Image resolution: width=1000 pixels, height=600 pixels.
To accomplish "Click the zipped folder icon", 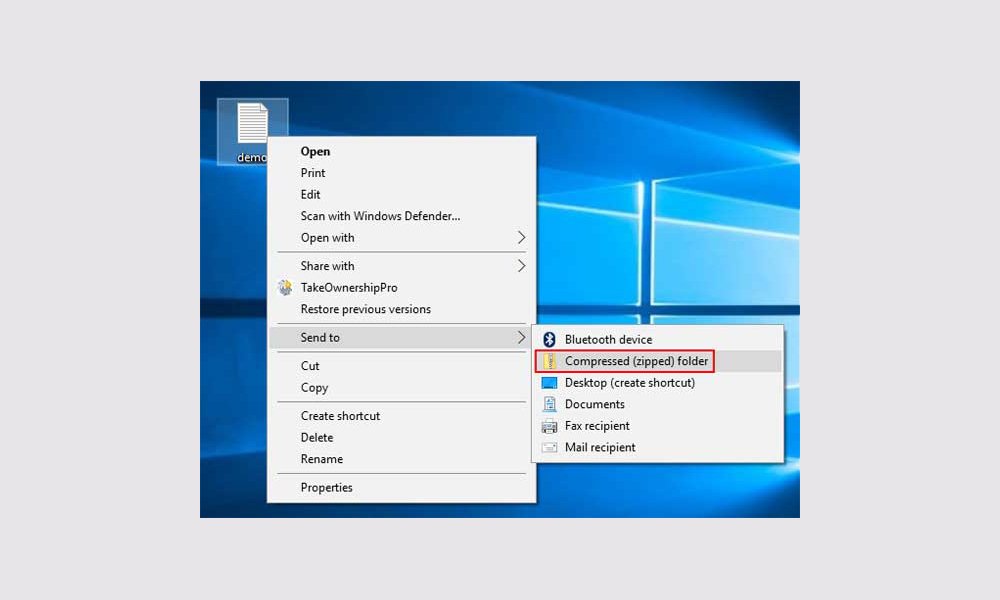I will (549, 362).
